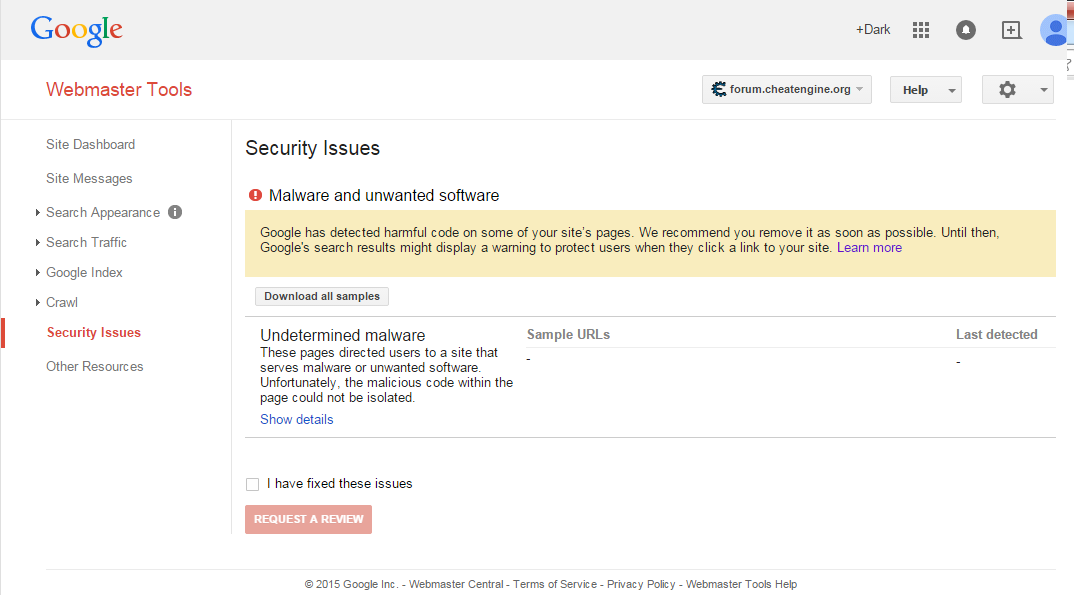The width and height of the screenshot is (1074, 595).
Task: Expand the Search Traffic section
Action: click(86, 242)
